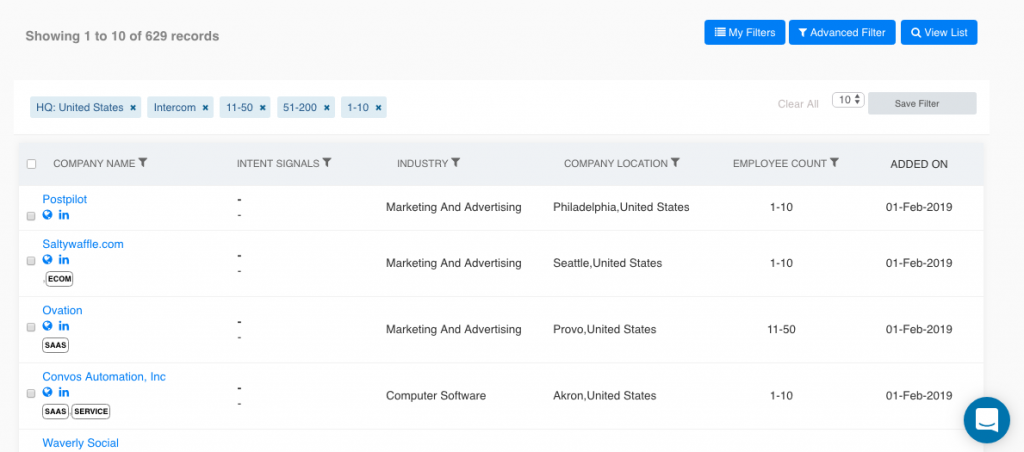The width and height of the screenshot is (1024, 452).
Task: Filter by Intent Signals funnel icon
Action: (x=327, y=163)
